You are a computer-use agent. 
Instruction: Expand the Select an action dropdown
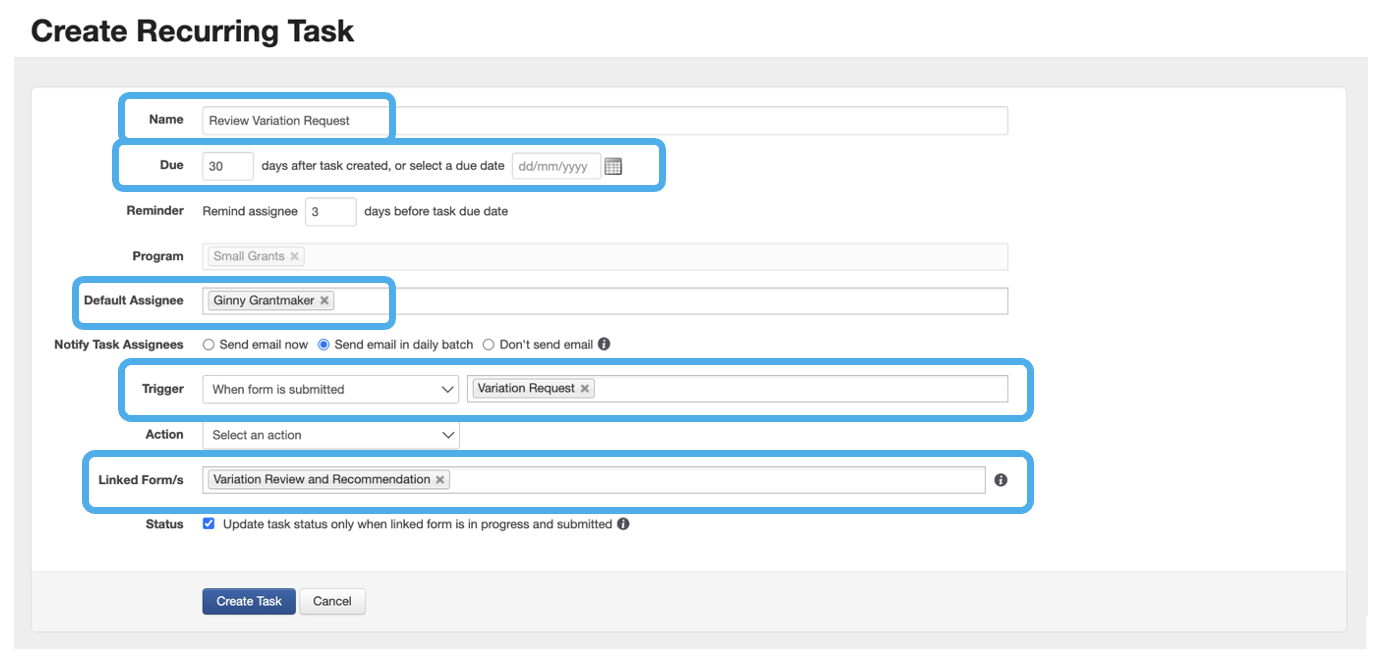330,435
